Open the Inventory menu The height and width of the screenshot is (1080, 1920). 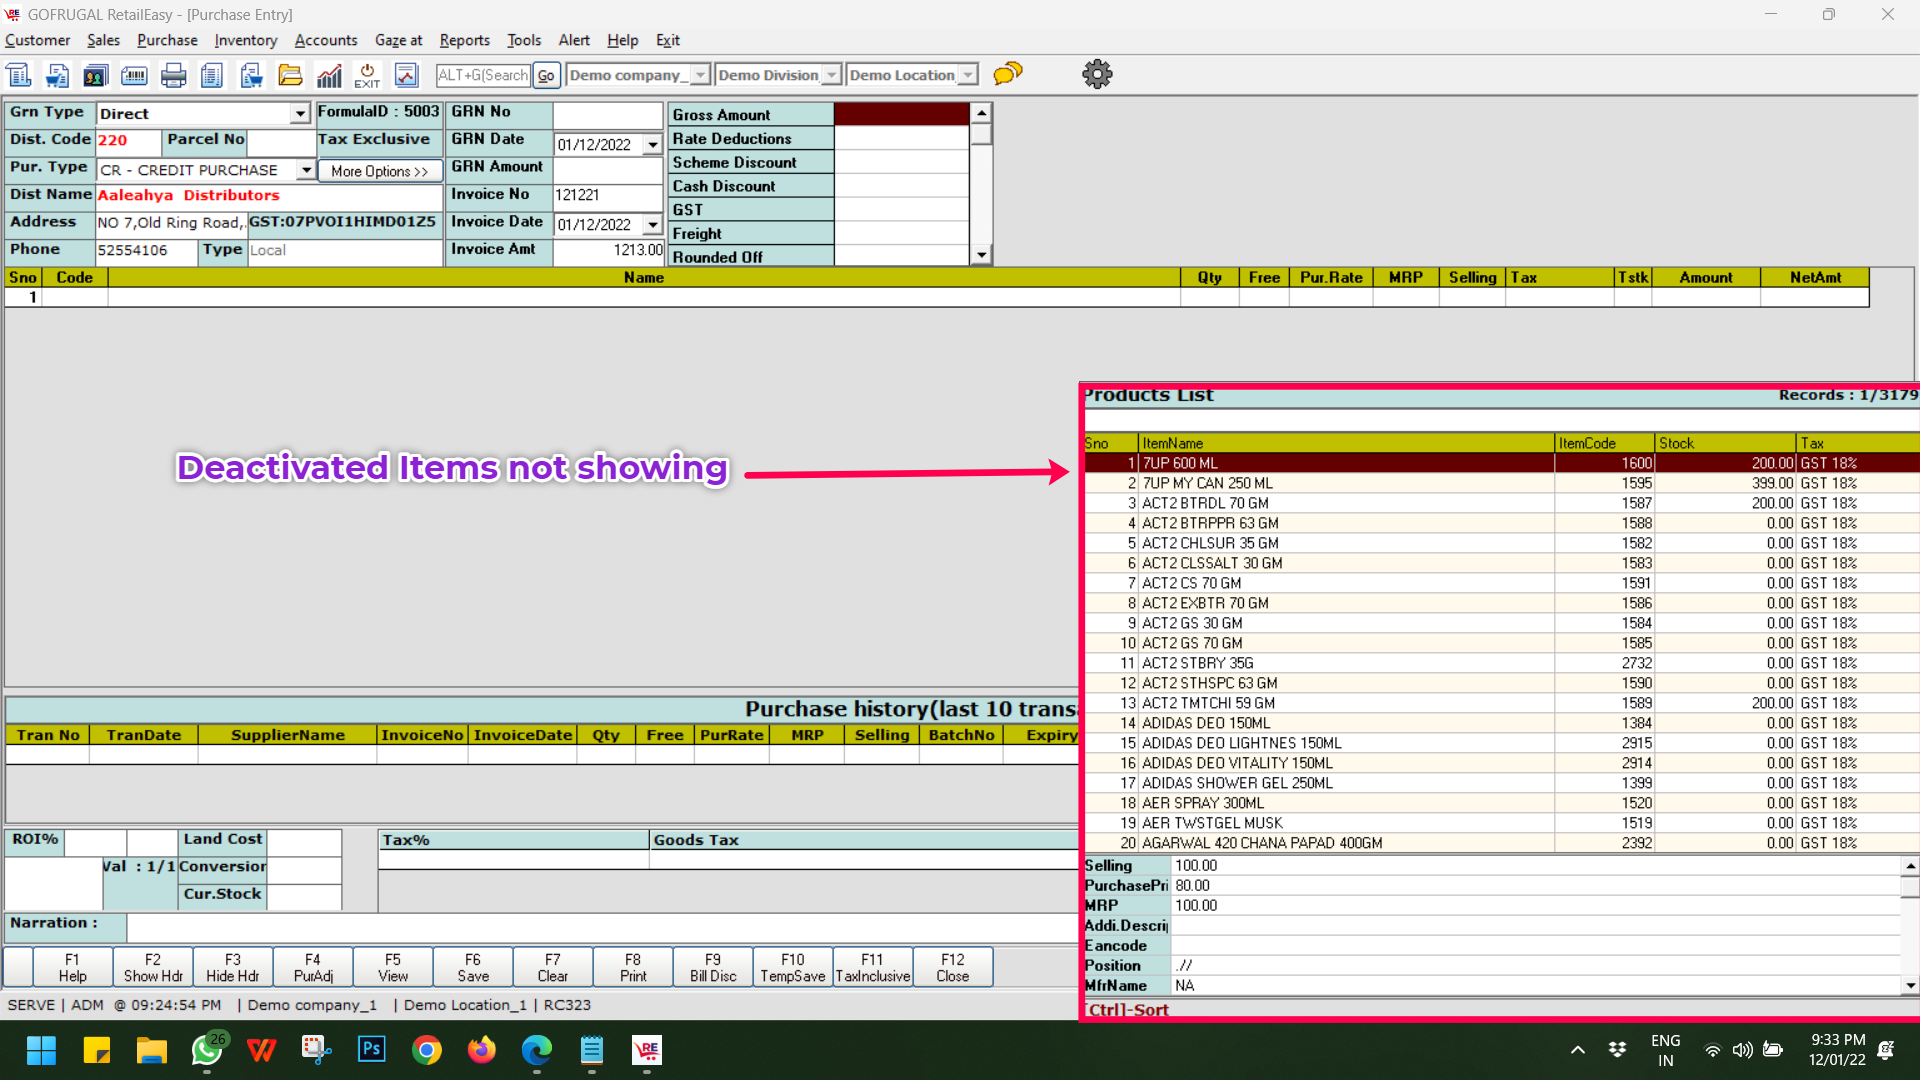pyautogui.click(x=245, y=40)
